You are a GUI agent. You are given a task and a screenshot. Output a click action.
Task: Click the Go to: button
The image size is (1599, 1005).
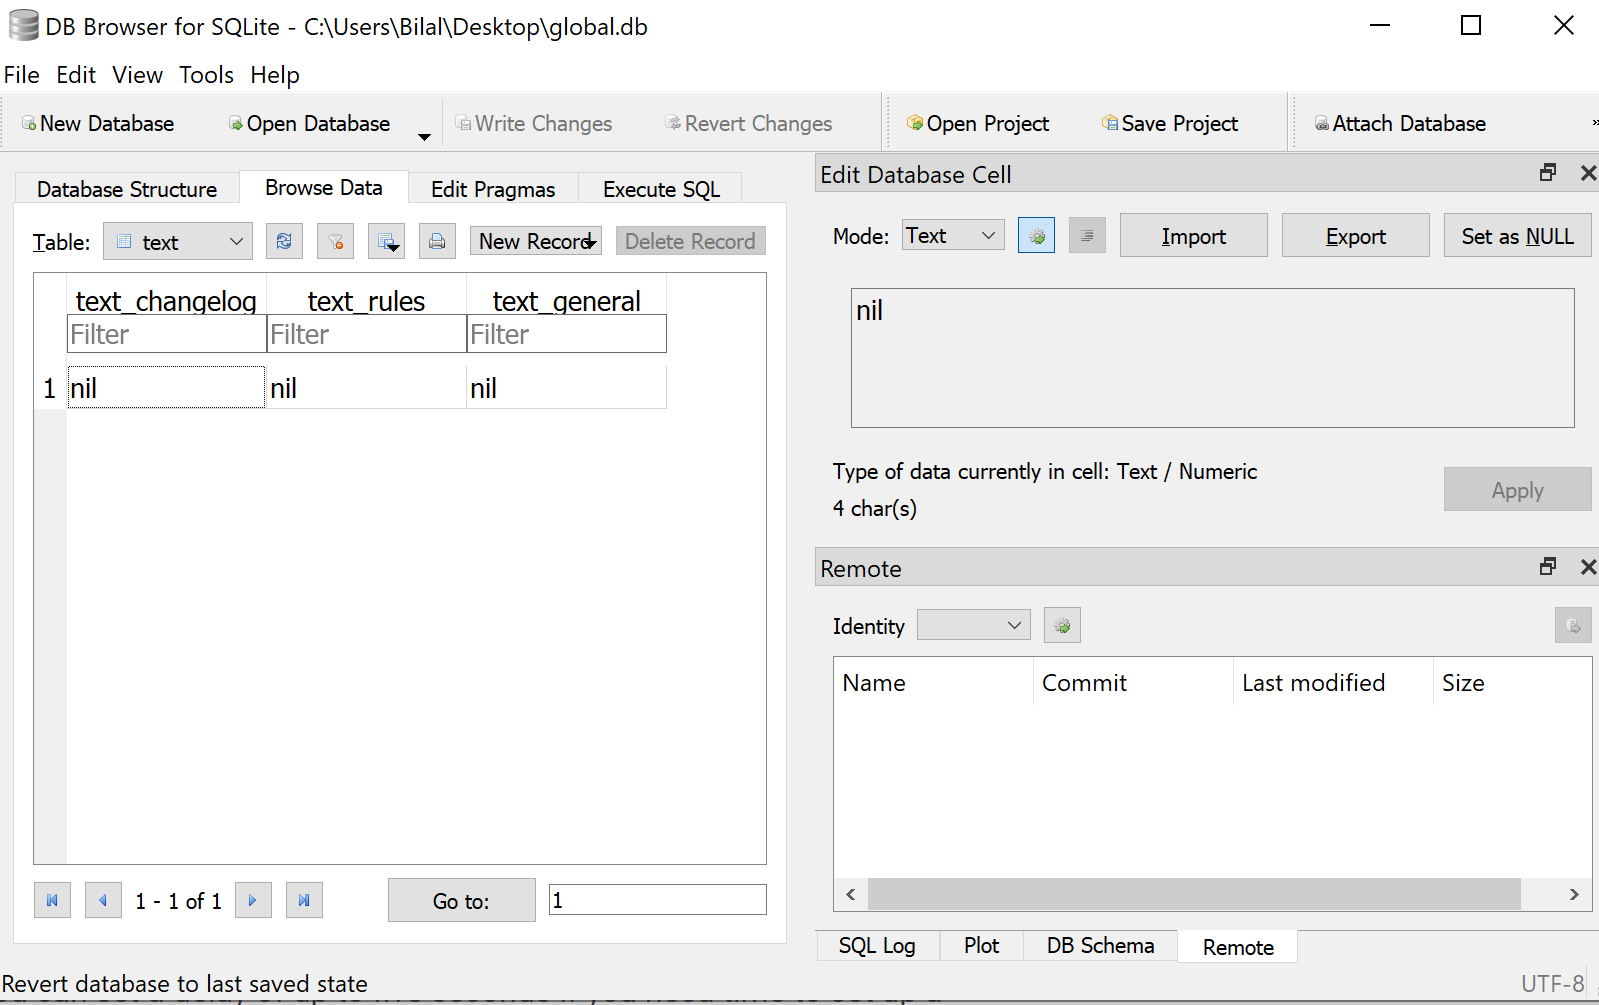click(461, 900)
